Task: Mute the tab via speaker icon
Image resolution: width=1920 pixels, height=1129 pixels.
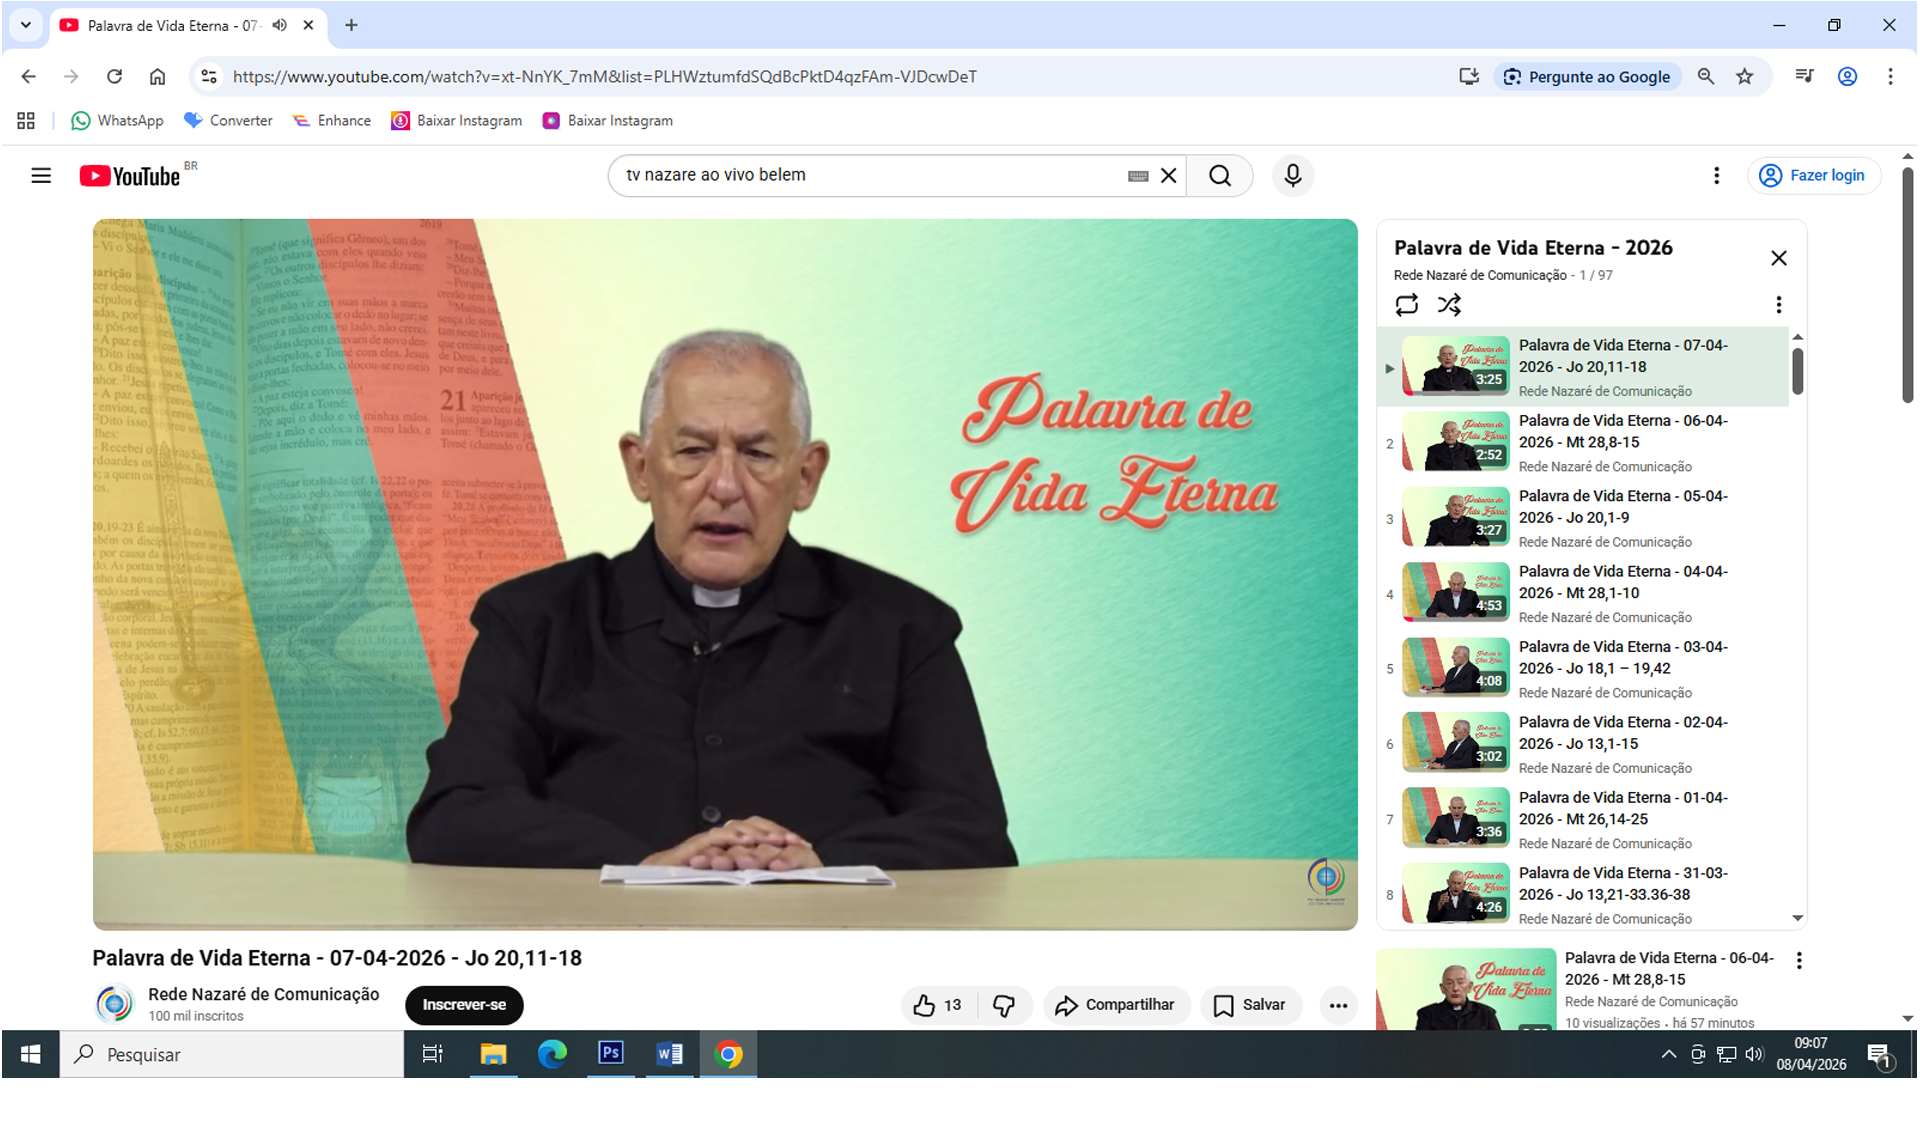Action: pyautogui.click(x=280, y=25)
